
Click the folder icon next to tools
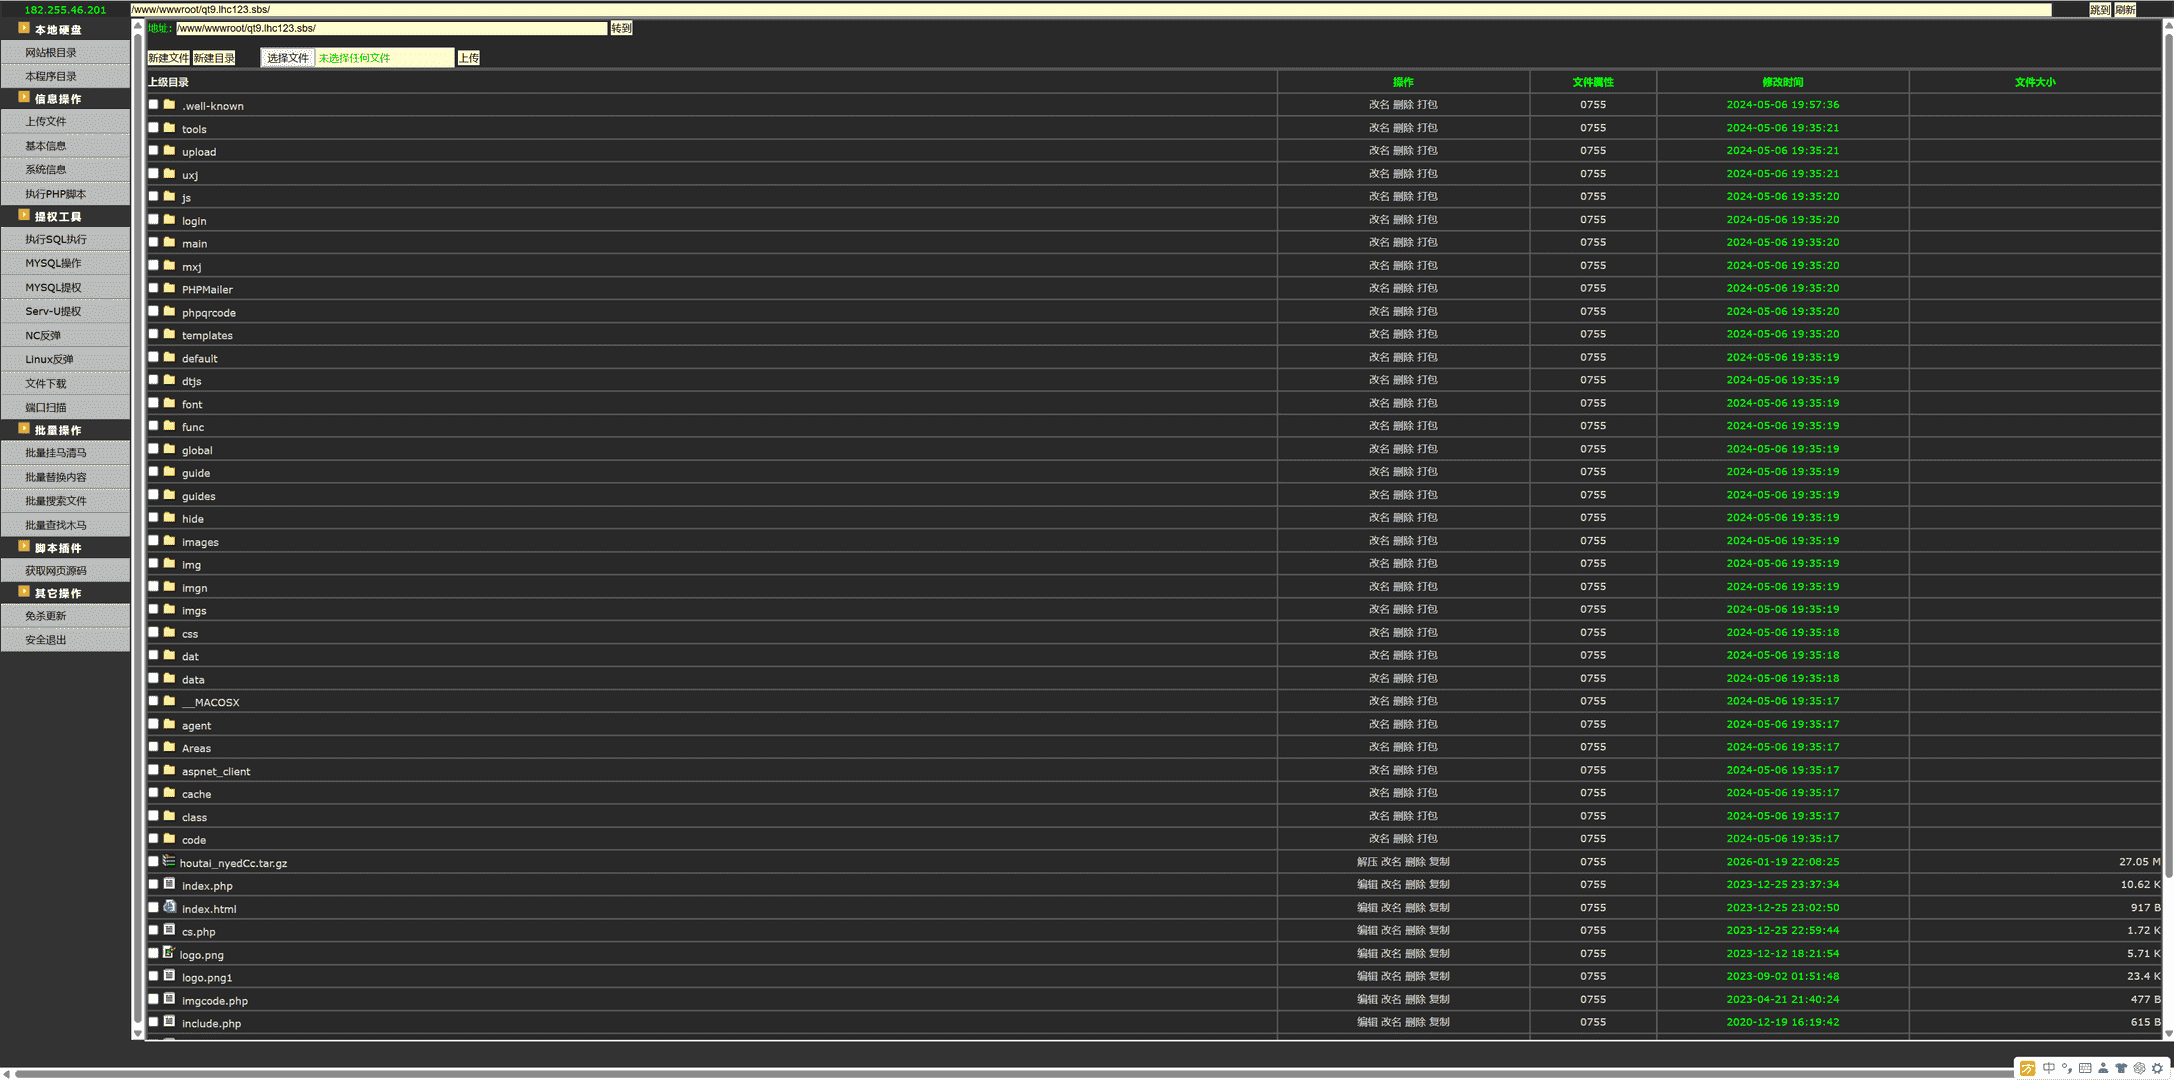coord(169,128)
